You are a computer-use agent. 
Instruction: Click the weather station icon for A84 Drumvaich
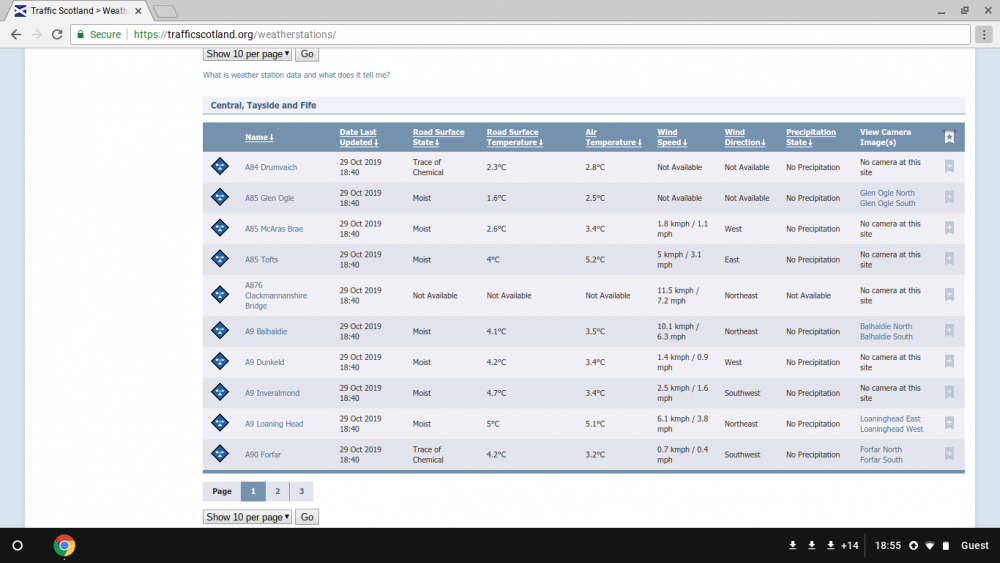[220, 166]
